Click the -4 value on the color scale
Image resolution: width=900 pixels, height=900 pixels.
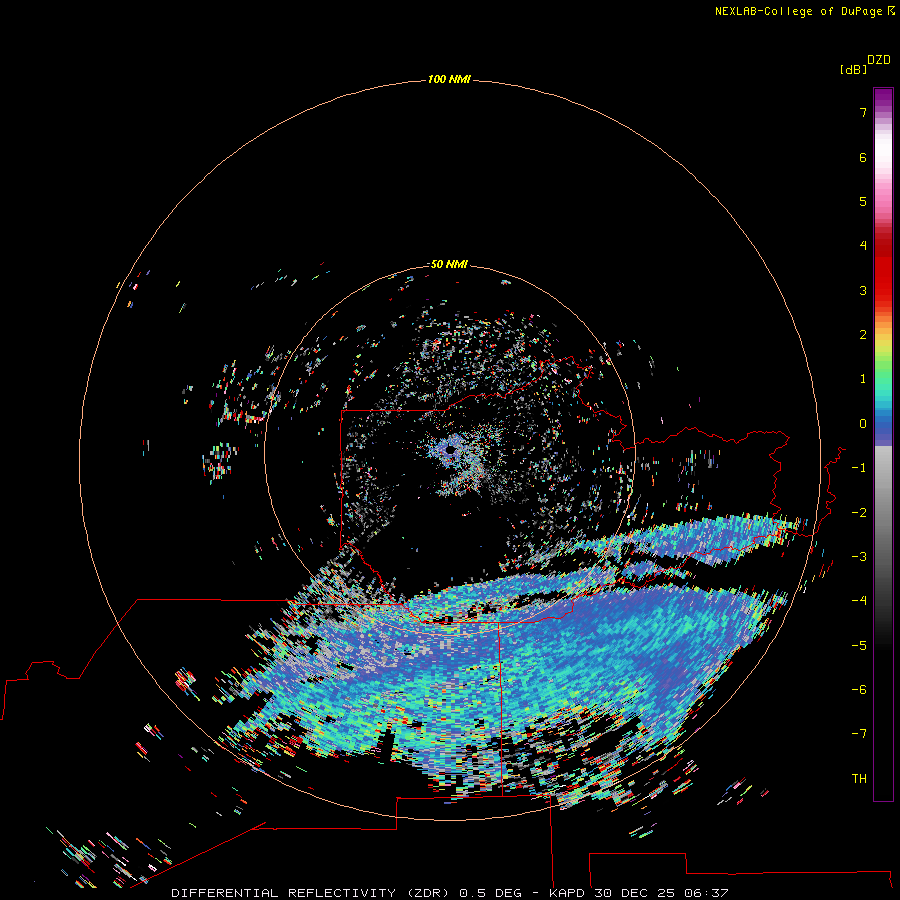(x=859, y=601)
